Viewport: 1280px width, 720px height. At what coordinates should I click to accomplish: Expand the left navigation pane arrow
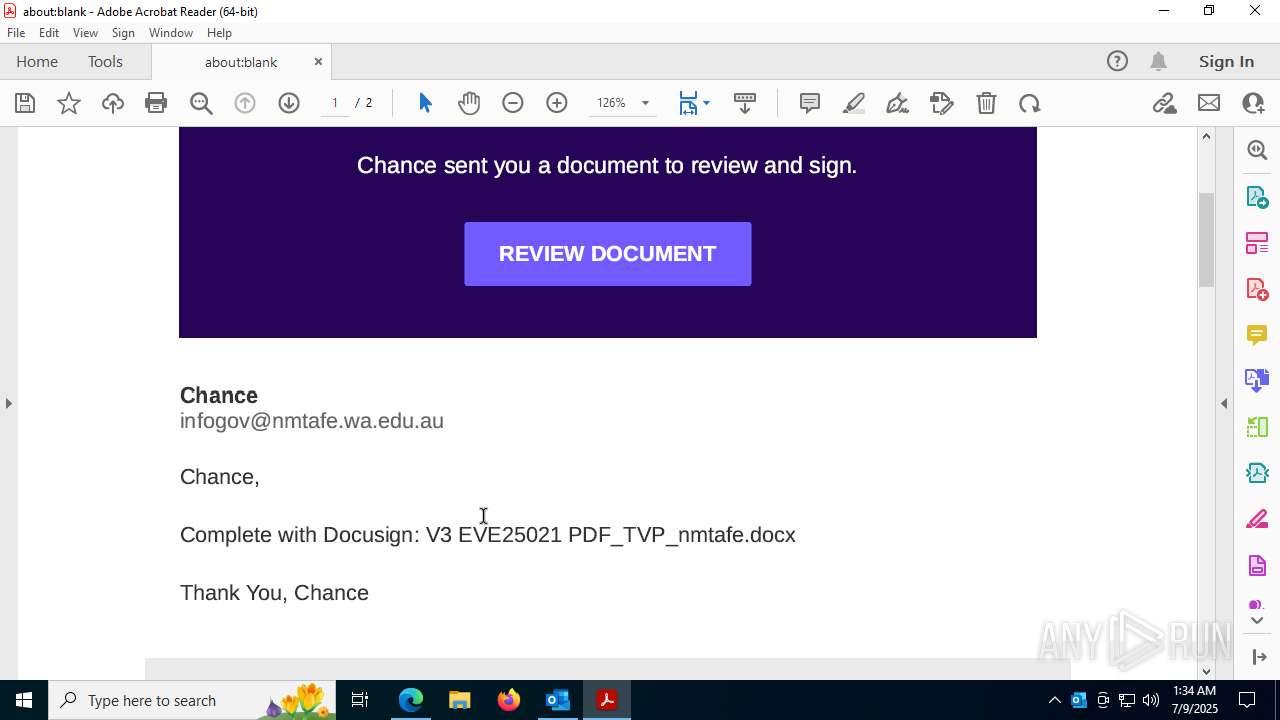coord(8,403)
